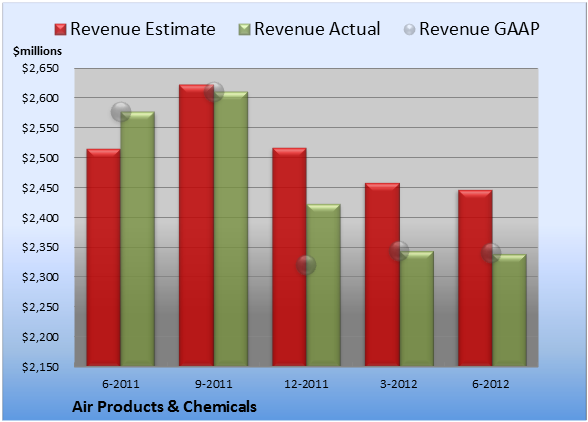Click the '6-2011' quarter label
Screen dimensions: 588x422
coord(121,384)
